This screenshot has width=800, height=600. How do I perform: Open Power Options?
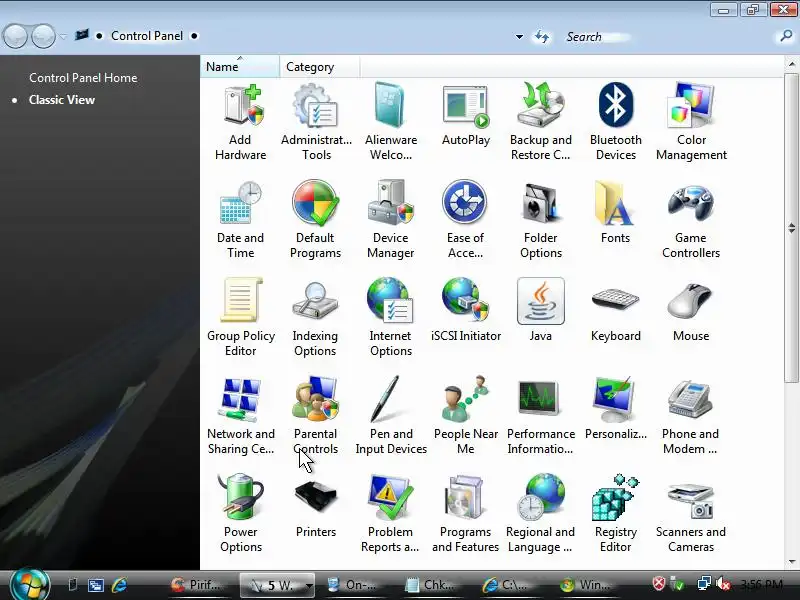(x=240, y=514)
